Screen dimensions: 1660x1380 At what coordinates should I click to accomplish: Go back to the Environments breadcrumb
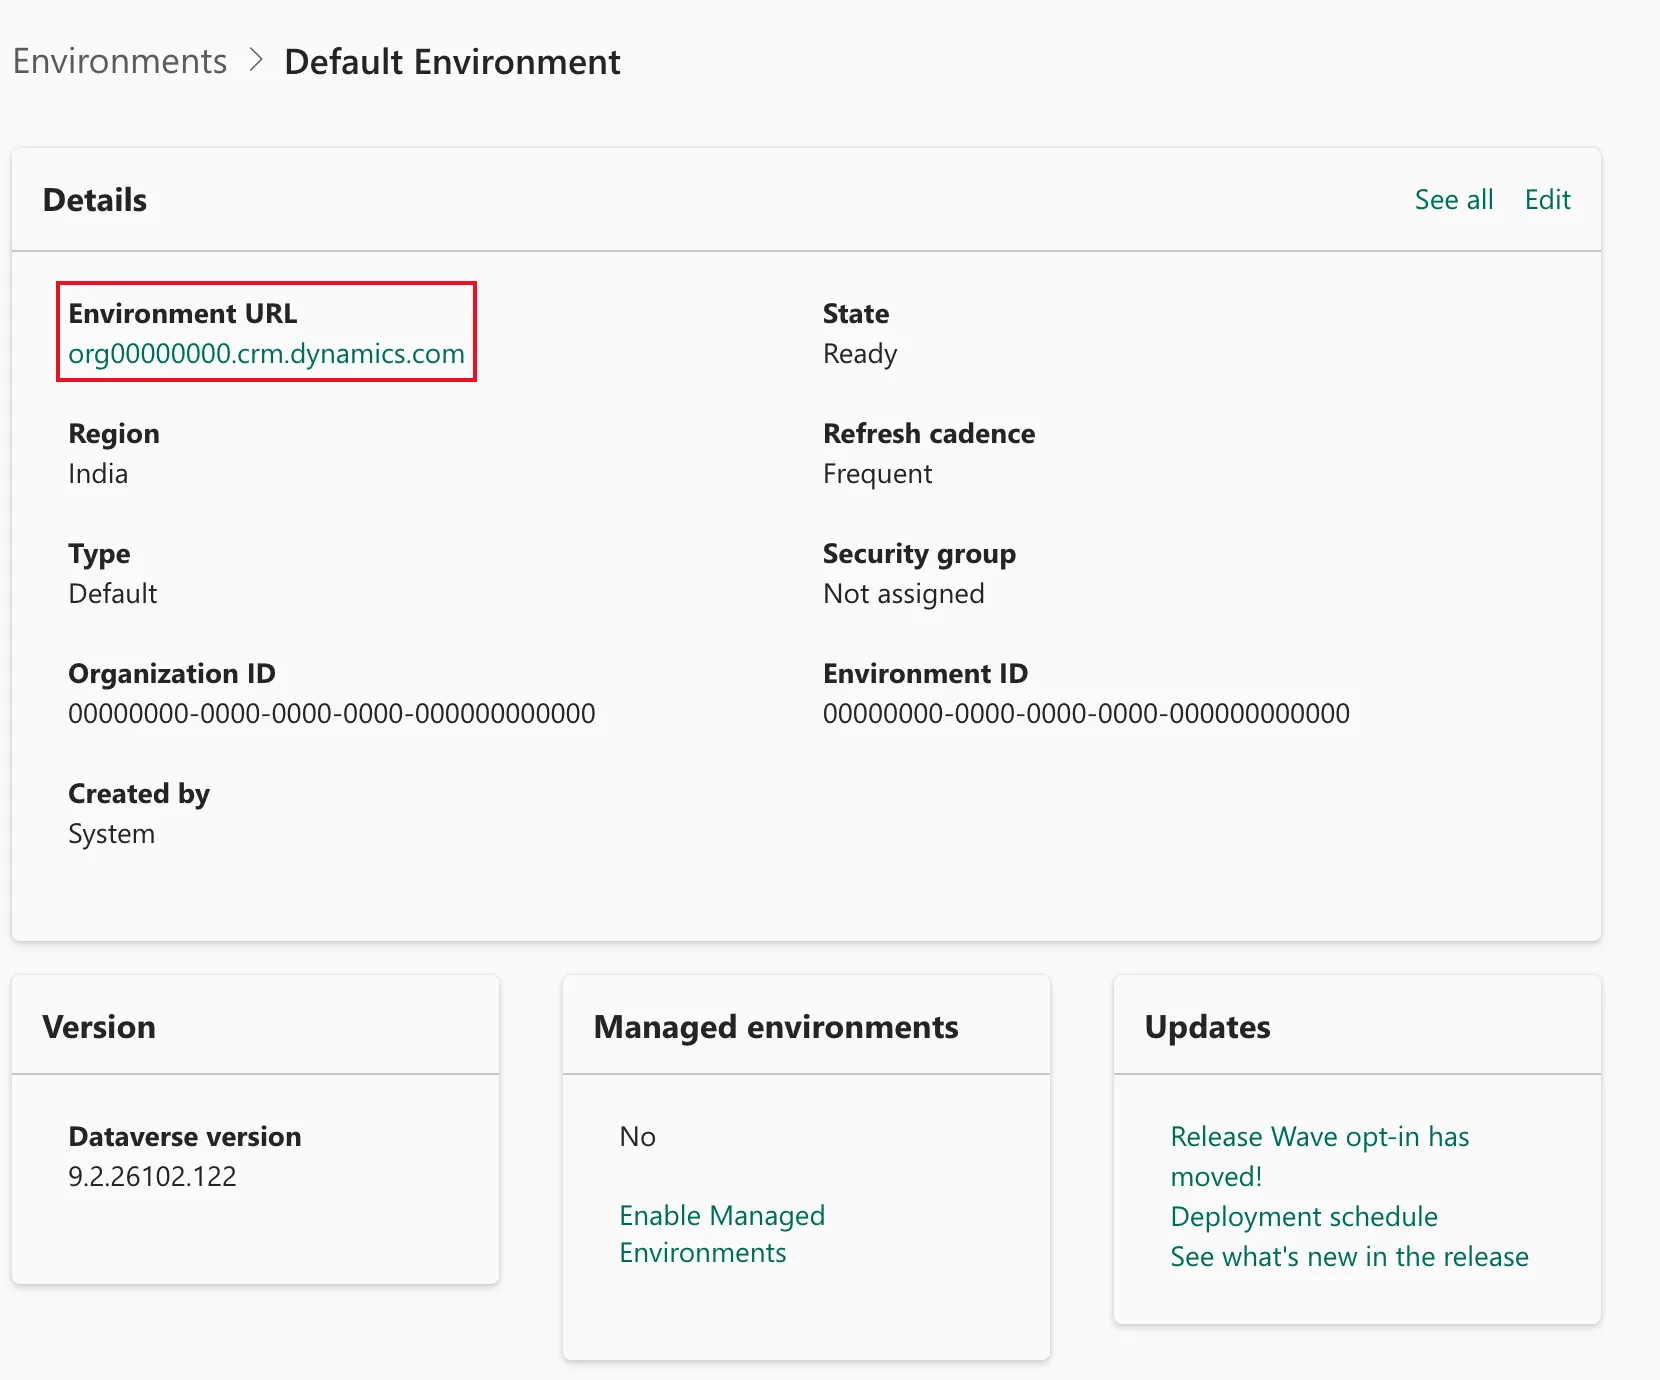click(x=120, y=62)
